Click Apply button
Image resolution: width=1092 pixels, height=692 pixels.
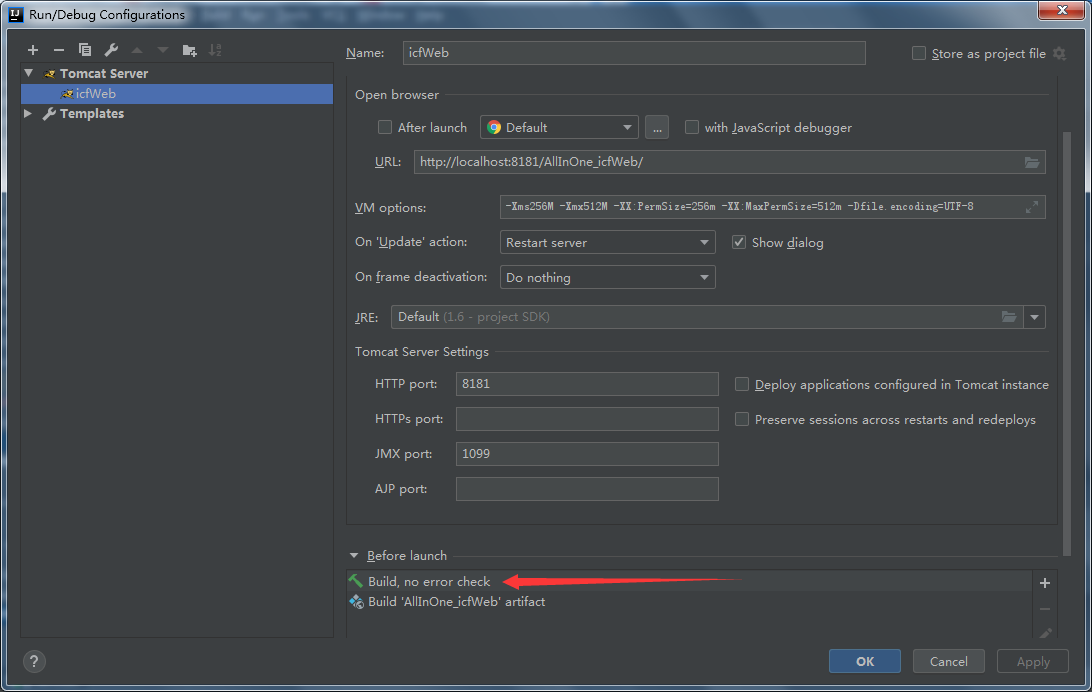pyautogui.click(x=1033, y=661)
